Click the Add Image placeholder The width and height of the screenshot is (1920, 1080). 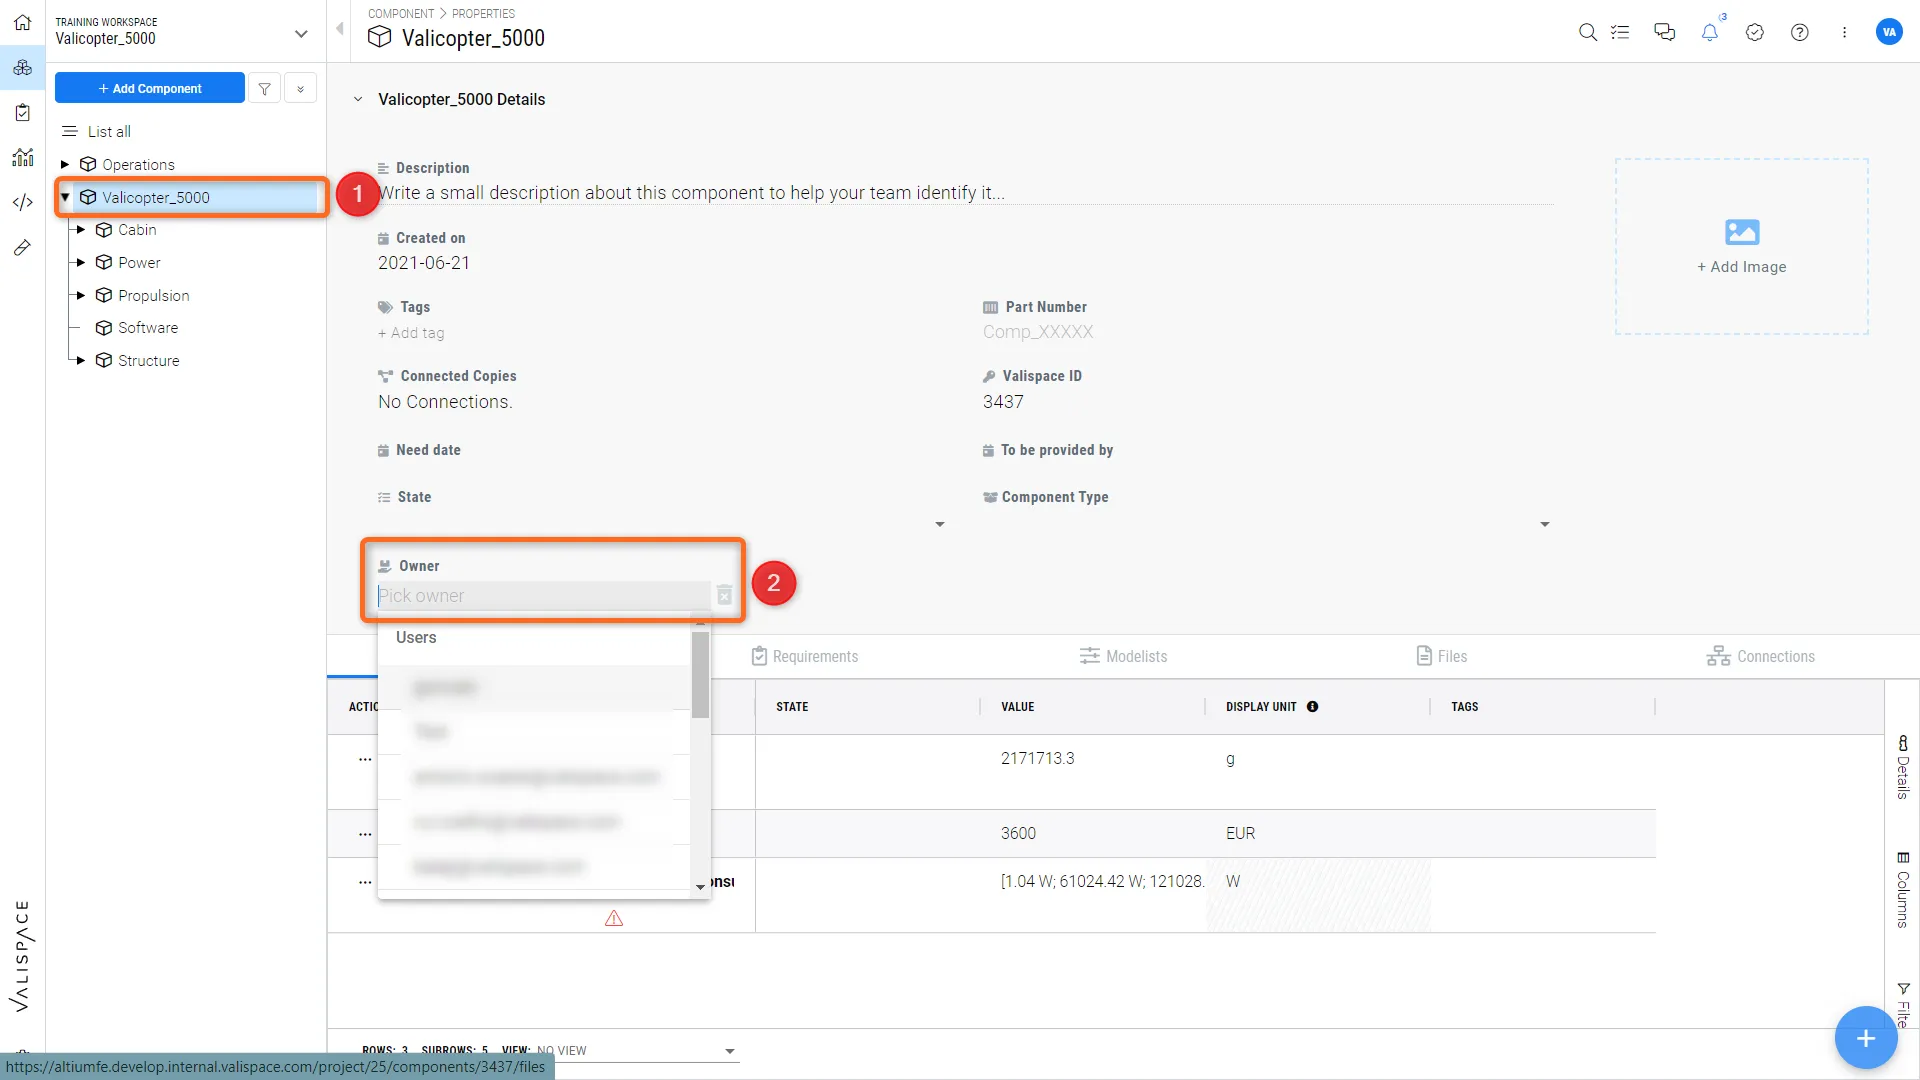[x=1741, y=246]
